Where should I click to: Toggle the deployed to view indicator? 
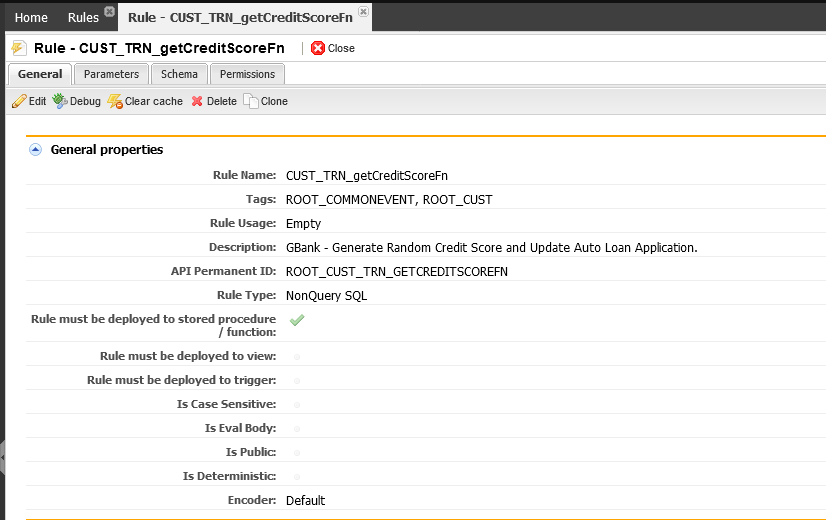pyautogui.click(x=297, y=357)
